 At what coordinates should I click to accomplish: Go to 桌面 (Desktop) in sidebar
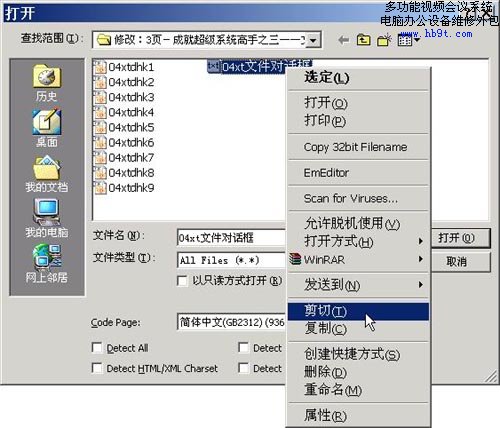coord(47,128)
